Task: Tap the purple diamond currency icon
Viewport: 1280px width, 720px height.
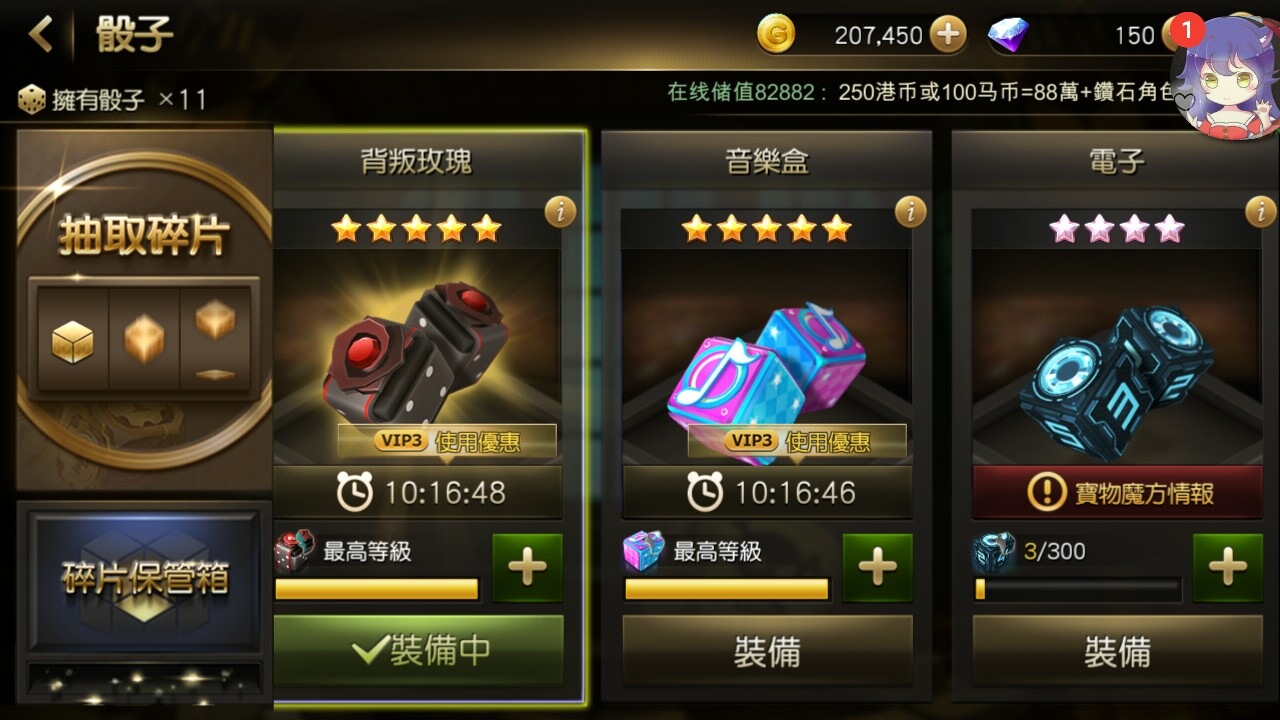Action: tap(1008, 36)
